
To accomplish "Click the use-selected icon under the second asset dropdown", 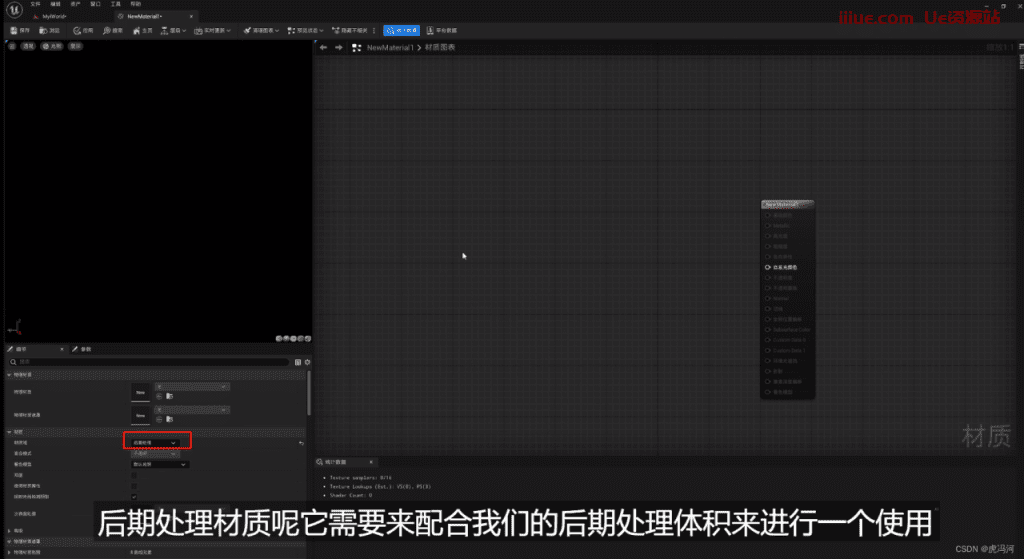I will tap(159, 419).
